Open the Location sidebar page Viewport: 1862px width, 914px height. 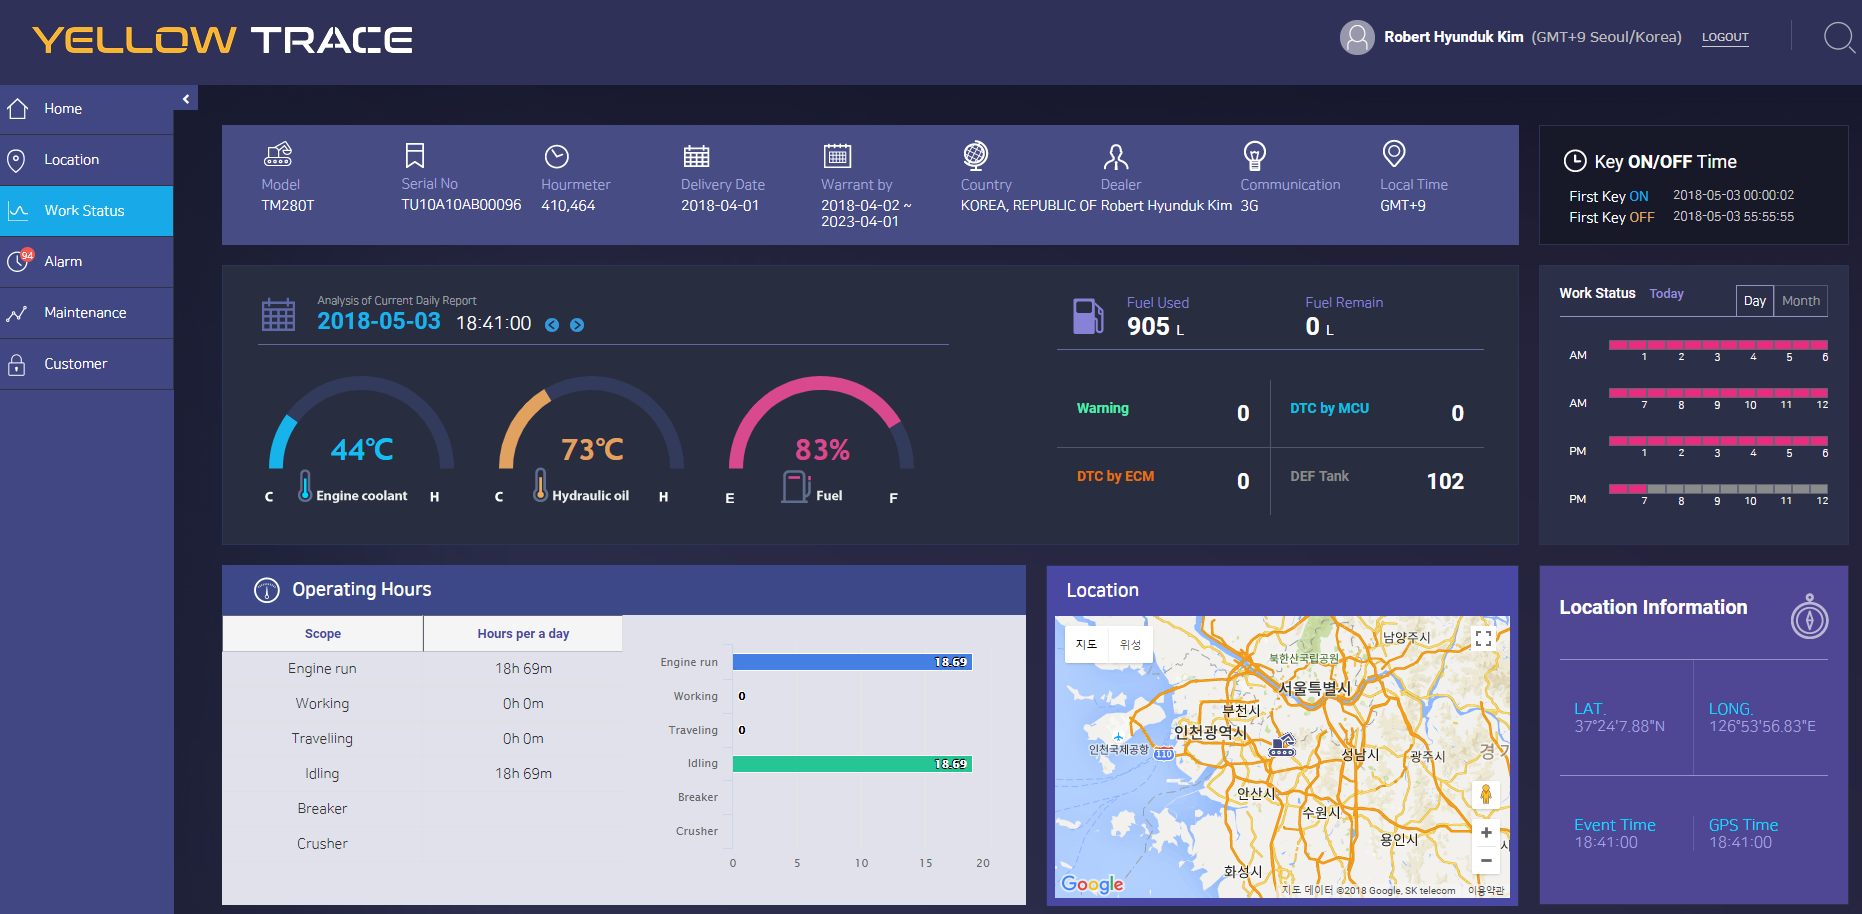tap(71, 160)
